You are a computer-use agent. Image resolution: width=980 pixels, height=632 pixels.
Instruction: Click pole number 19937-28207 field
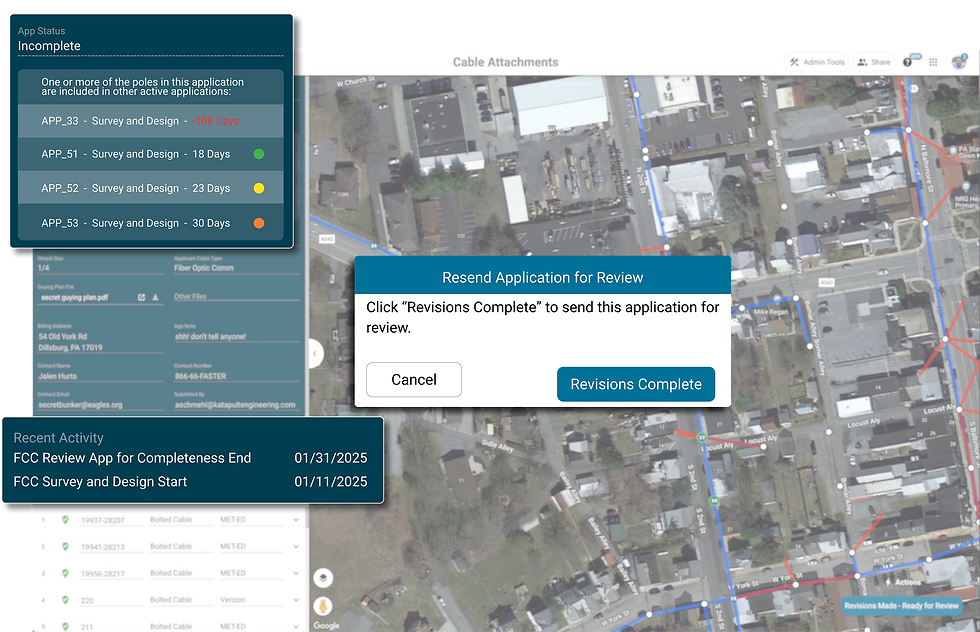tap(111, 520)
